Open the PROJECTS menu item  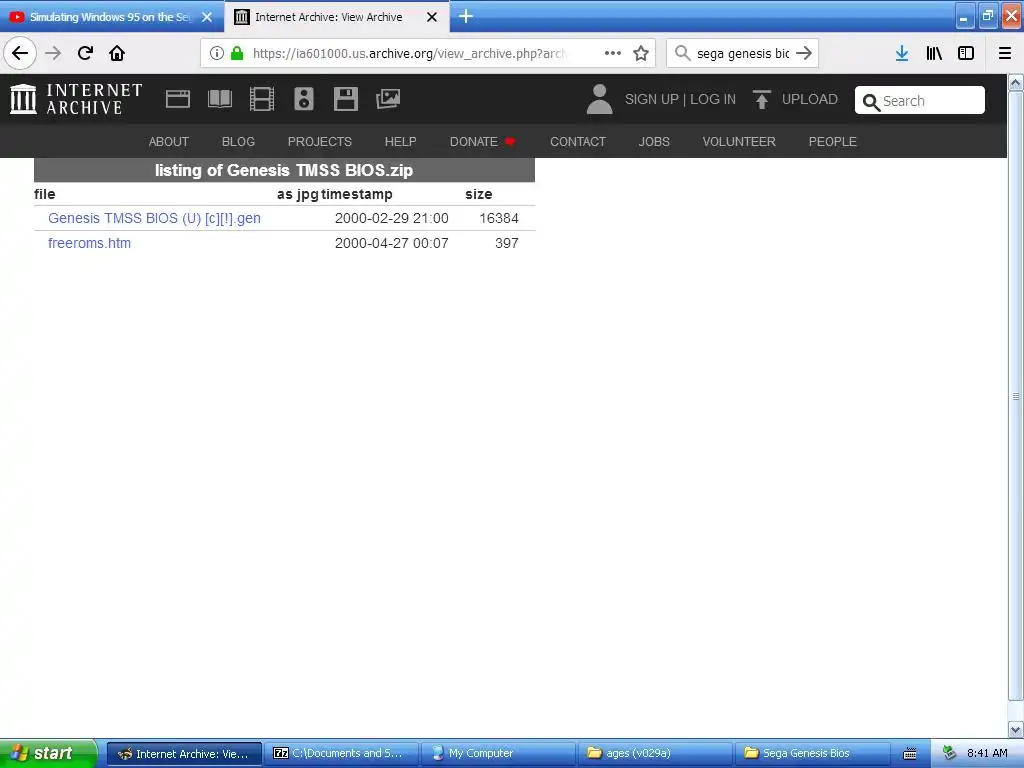[320, 142]
